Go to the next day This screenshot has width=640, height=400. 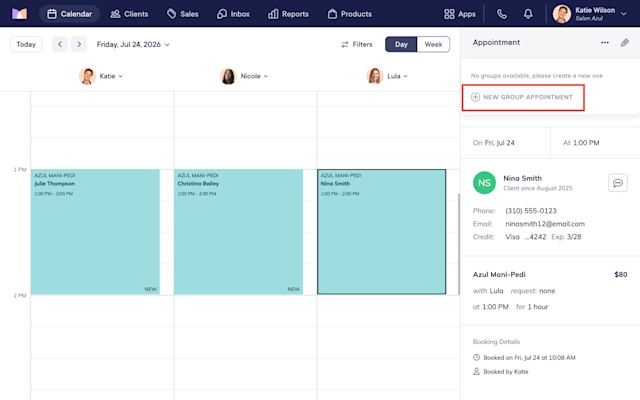tap(79, 44)
